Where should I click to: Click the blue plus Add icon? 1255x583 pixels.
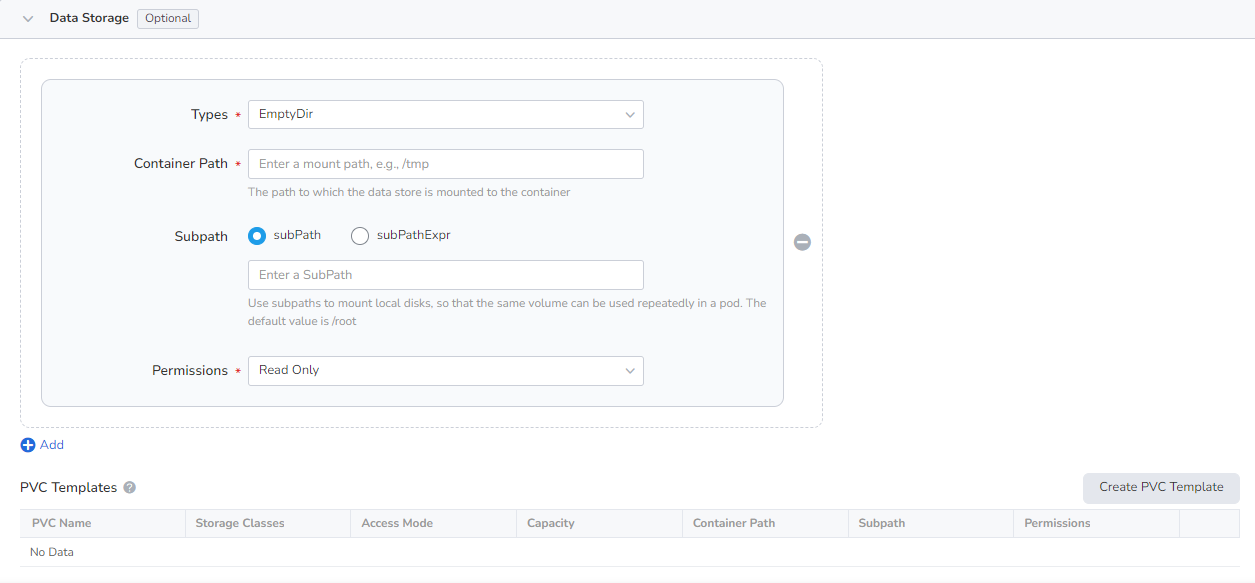point(28,445)
